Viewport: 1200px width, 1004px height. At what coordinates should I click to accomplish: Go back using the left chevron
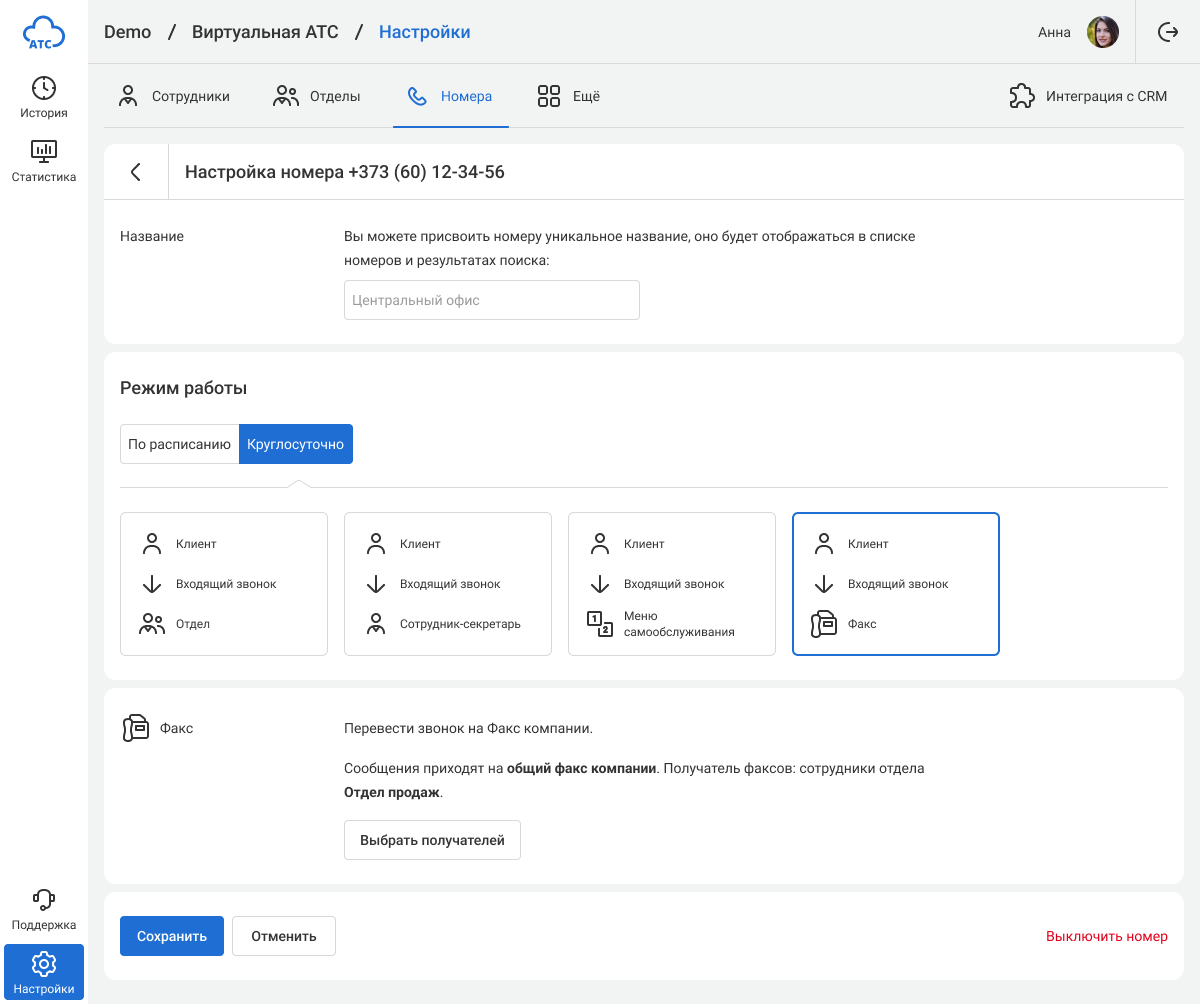pos(136,172)
